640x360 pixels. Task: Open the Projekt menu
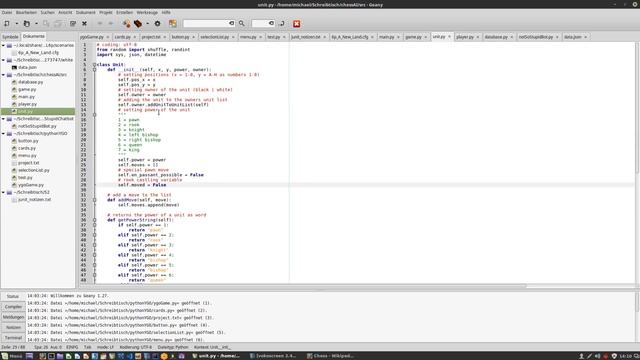tap(106, 13)
